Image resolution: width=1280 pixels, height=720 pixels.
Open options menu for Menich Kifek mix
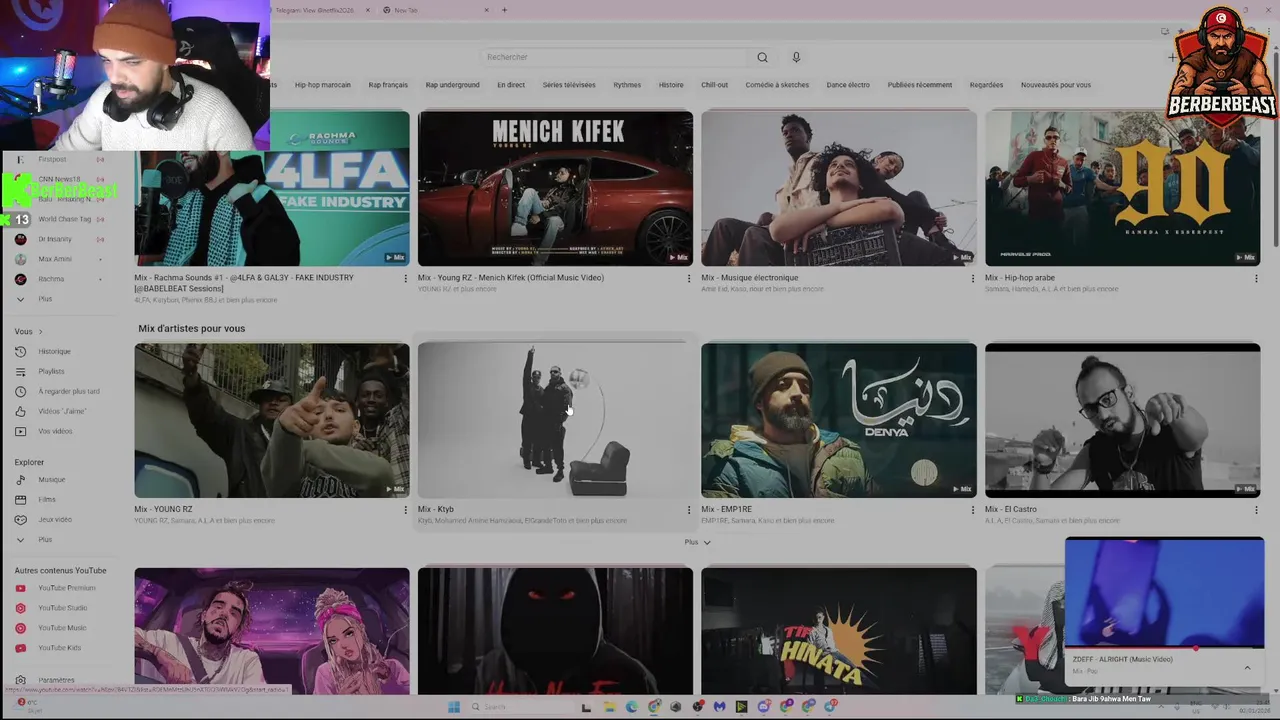[689, 278]
